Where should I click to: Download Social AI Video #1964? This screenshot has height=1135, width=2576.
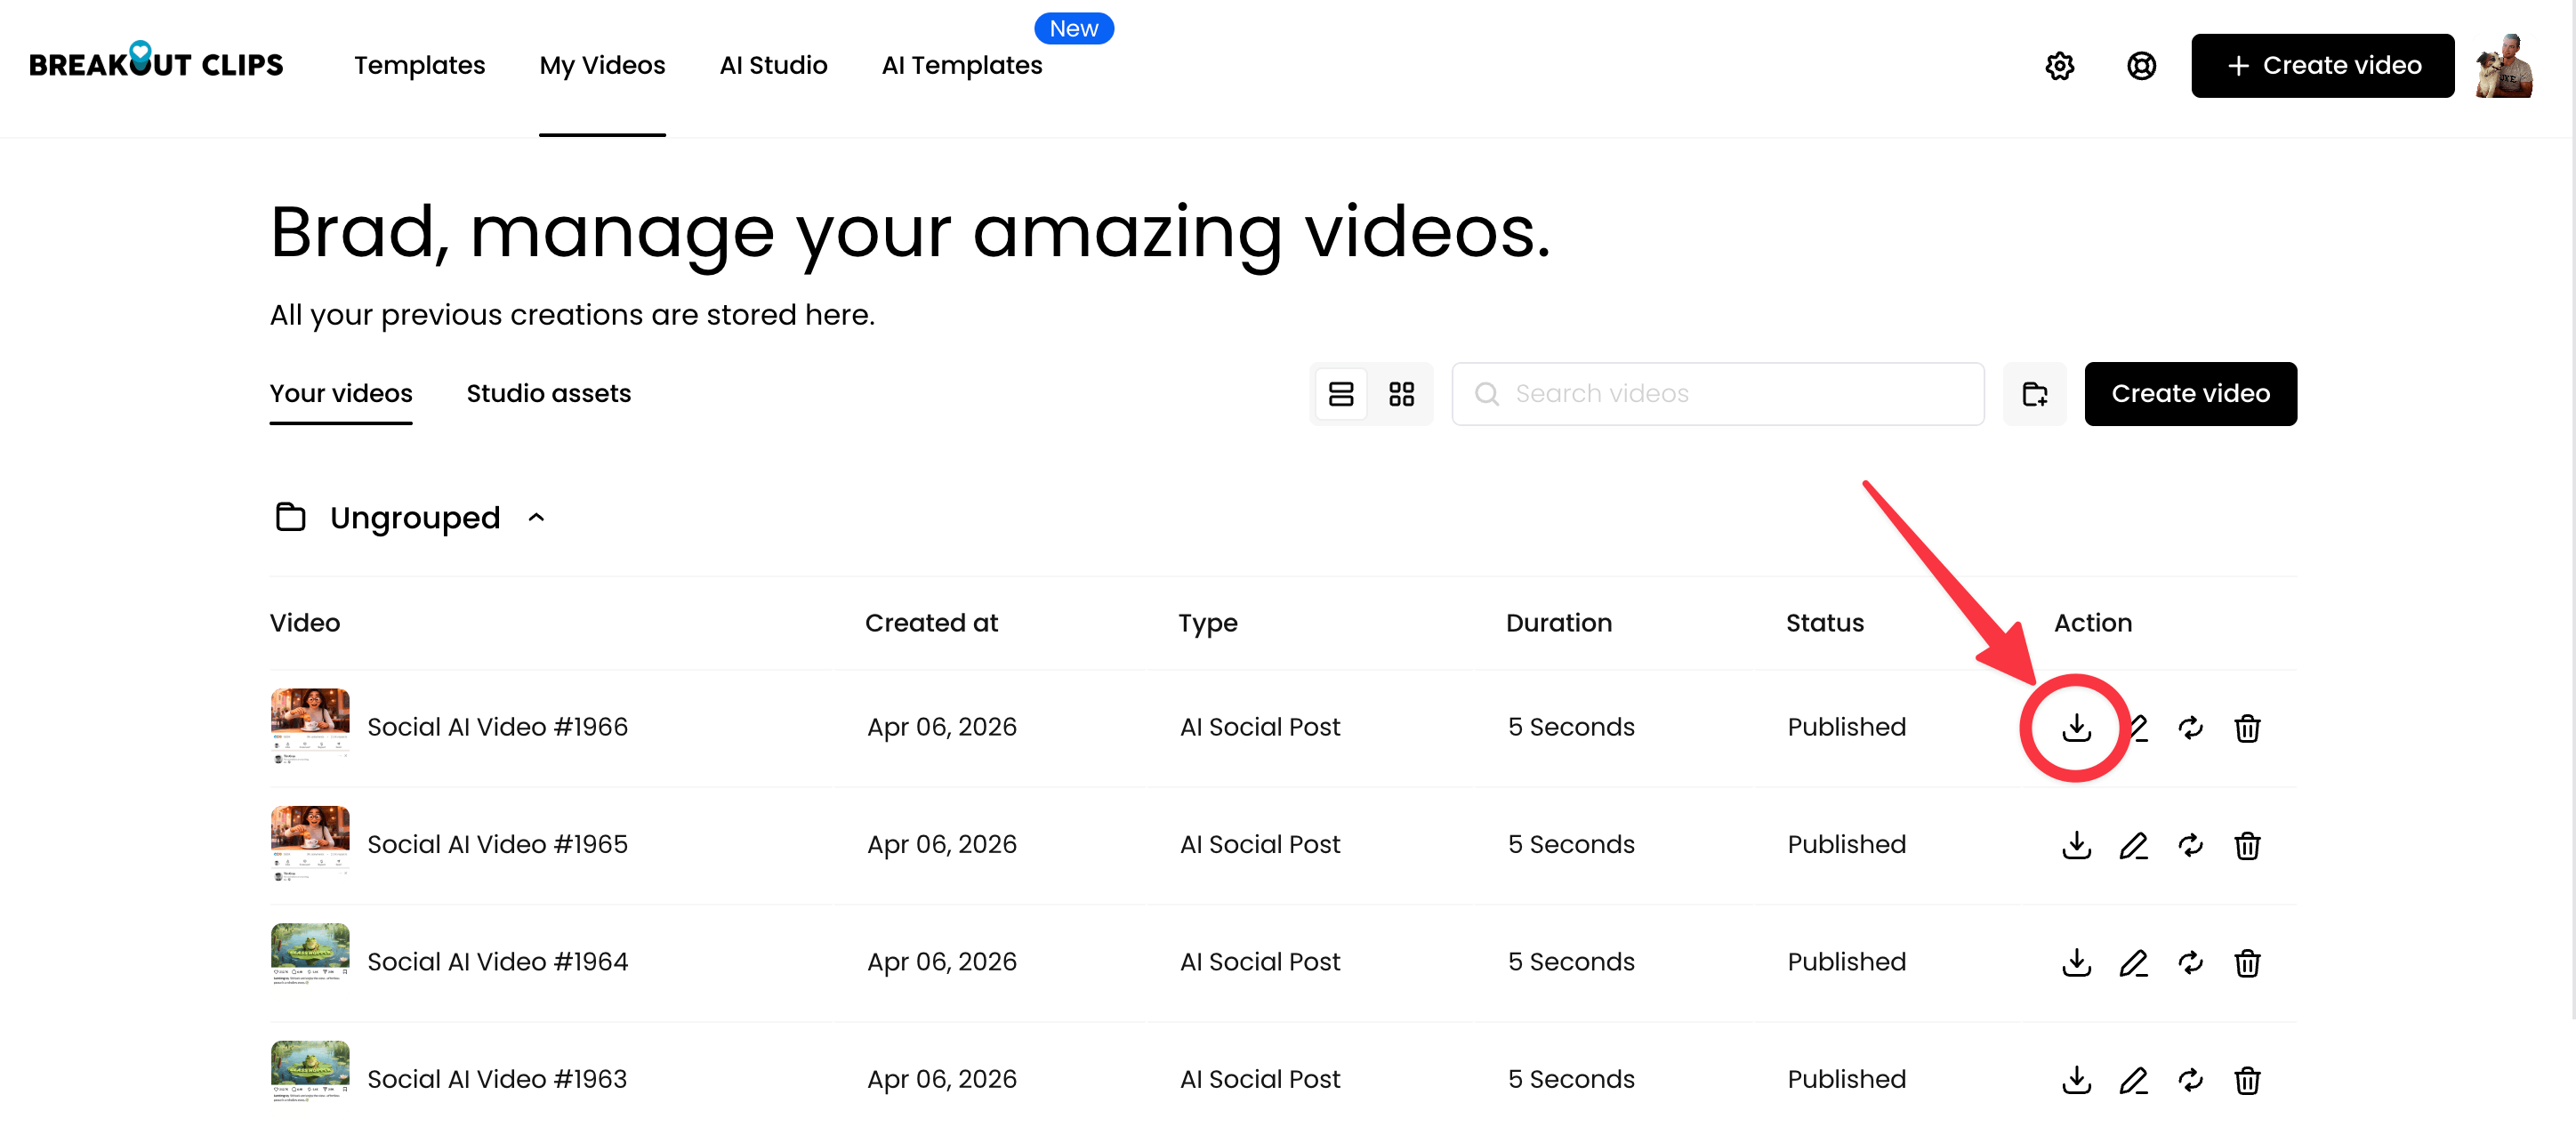point(2076,962)
